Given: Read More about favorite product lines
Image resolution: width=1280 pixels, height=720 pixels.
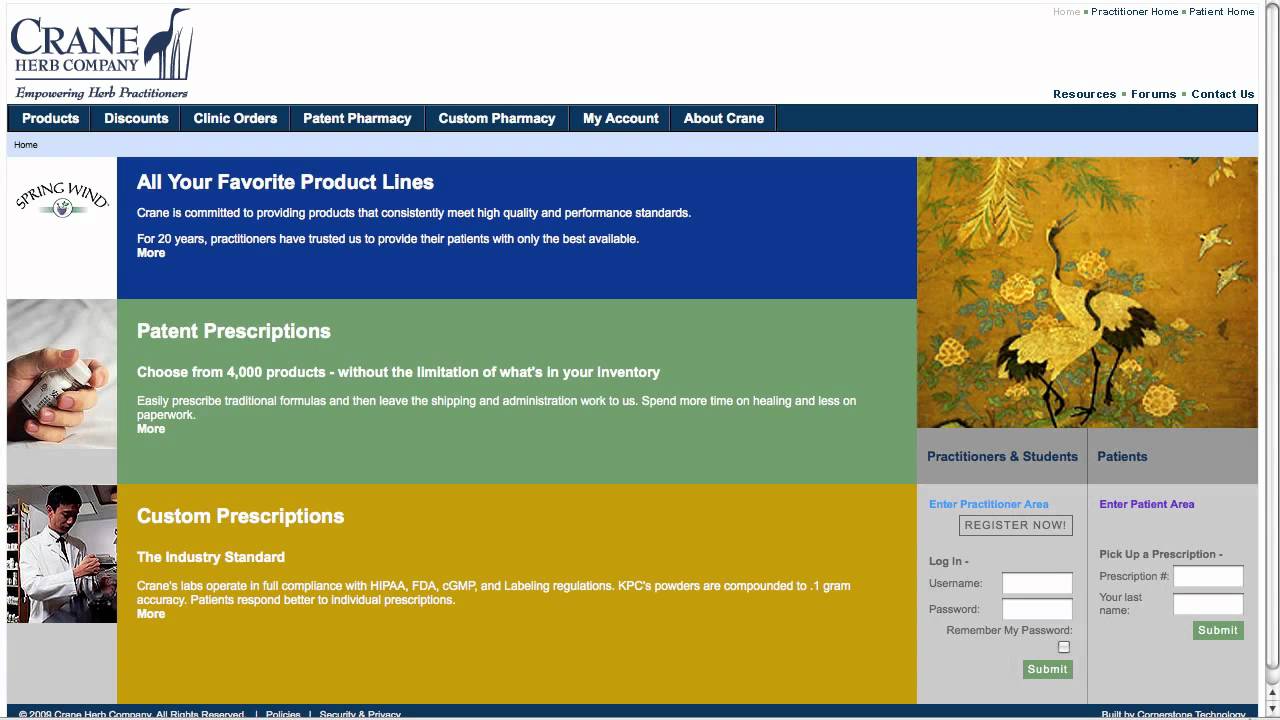Looking at the screenshot, I should coord(151,253).
